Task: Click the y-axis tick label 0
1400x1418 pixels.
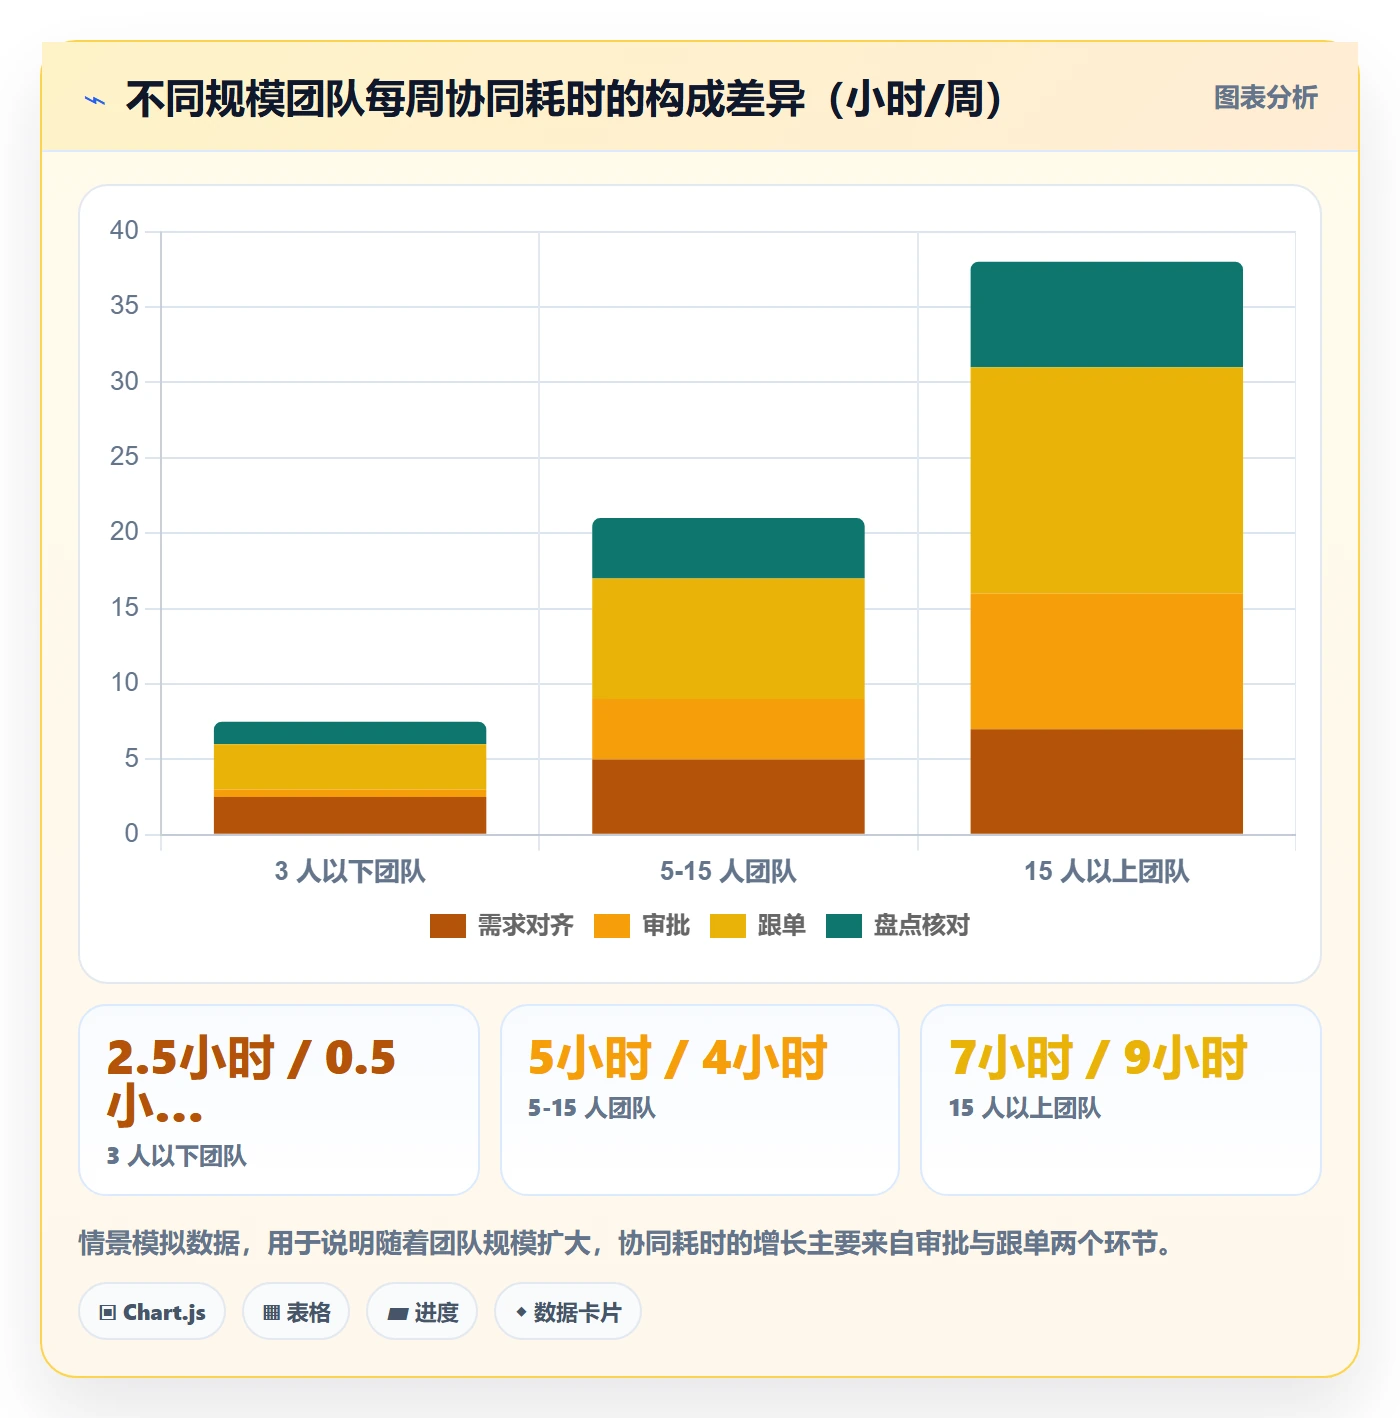Action: click(131, 834)
